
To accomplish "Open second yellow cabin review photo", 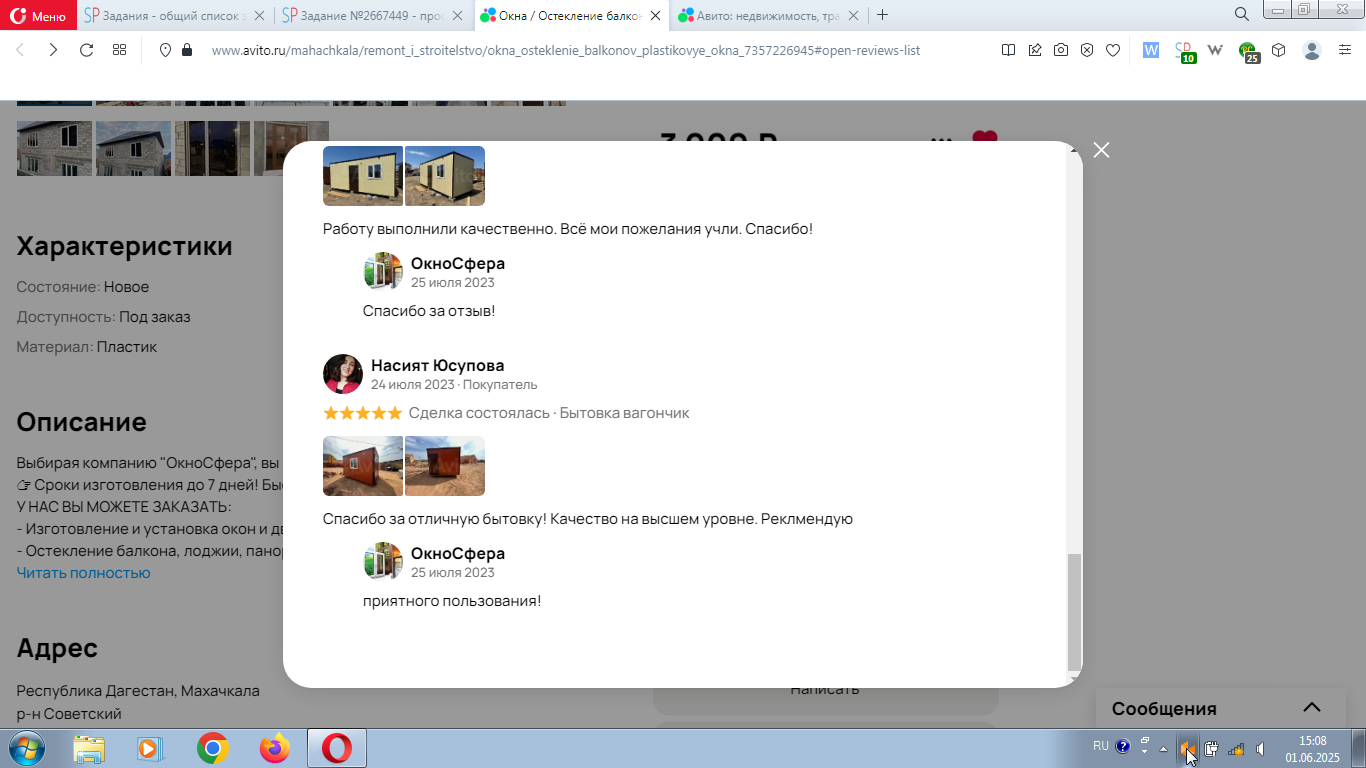I will pyautogui.click(x=445, y=176).
